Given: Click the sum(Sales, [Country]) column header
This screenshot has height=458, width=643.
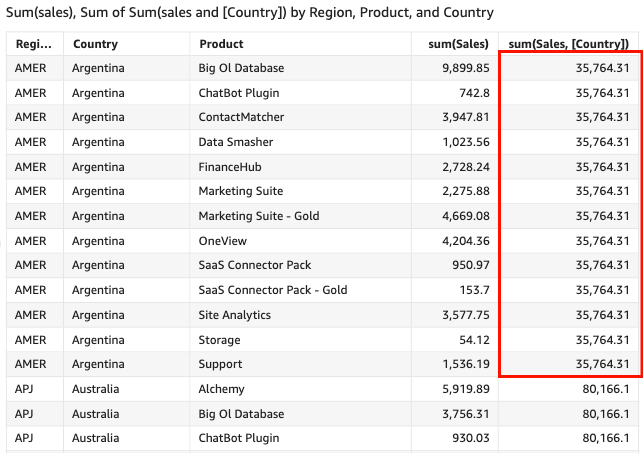Looking at the screenshot, I should point(569,44).
